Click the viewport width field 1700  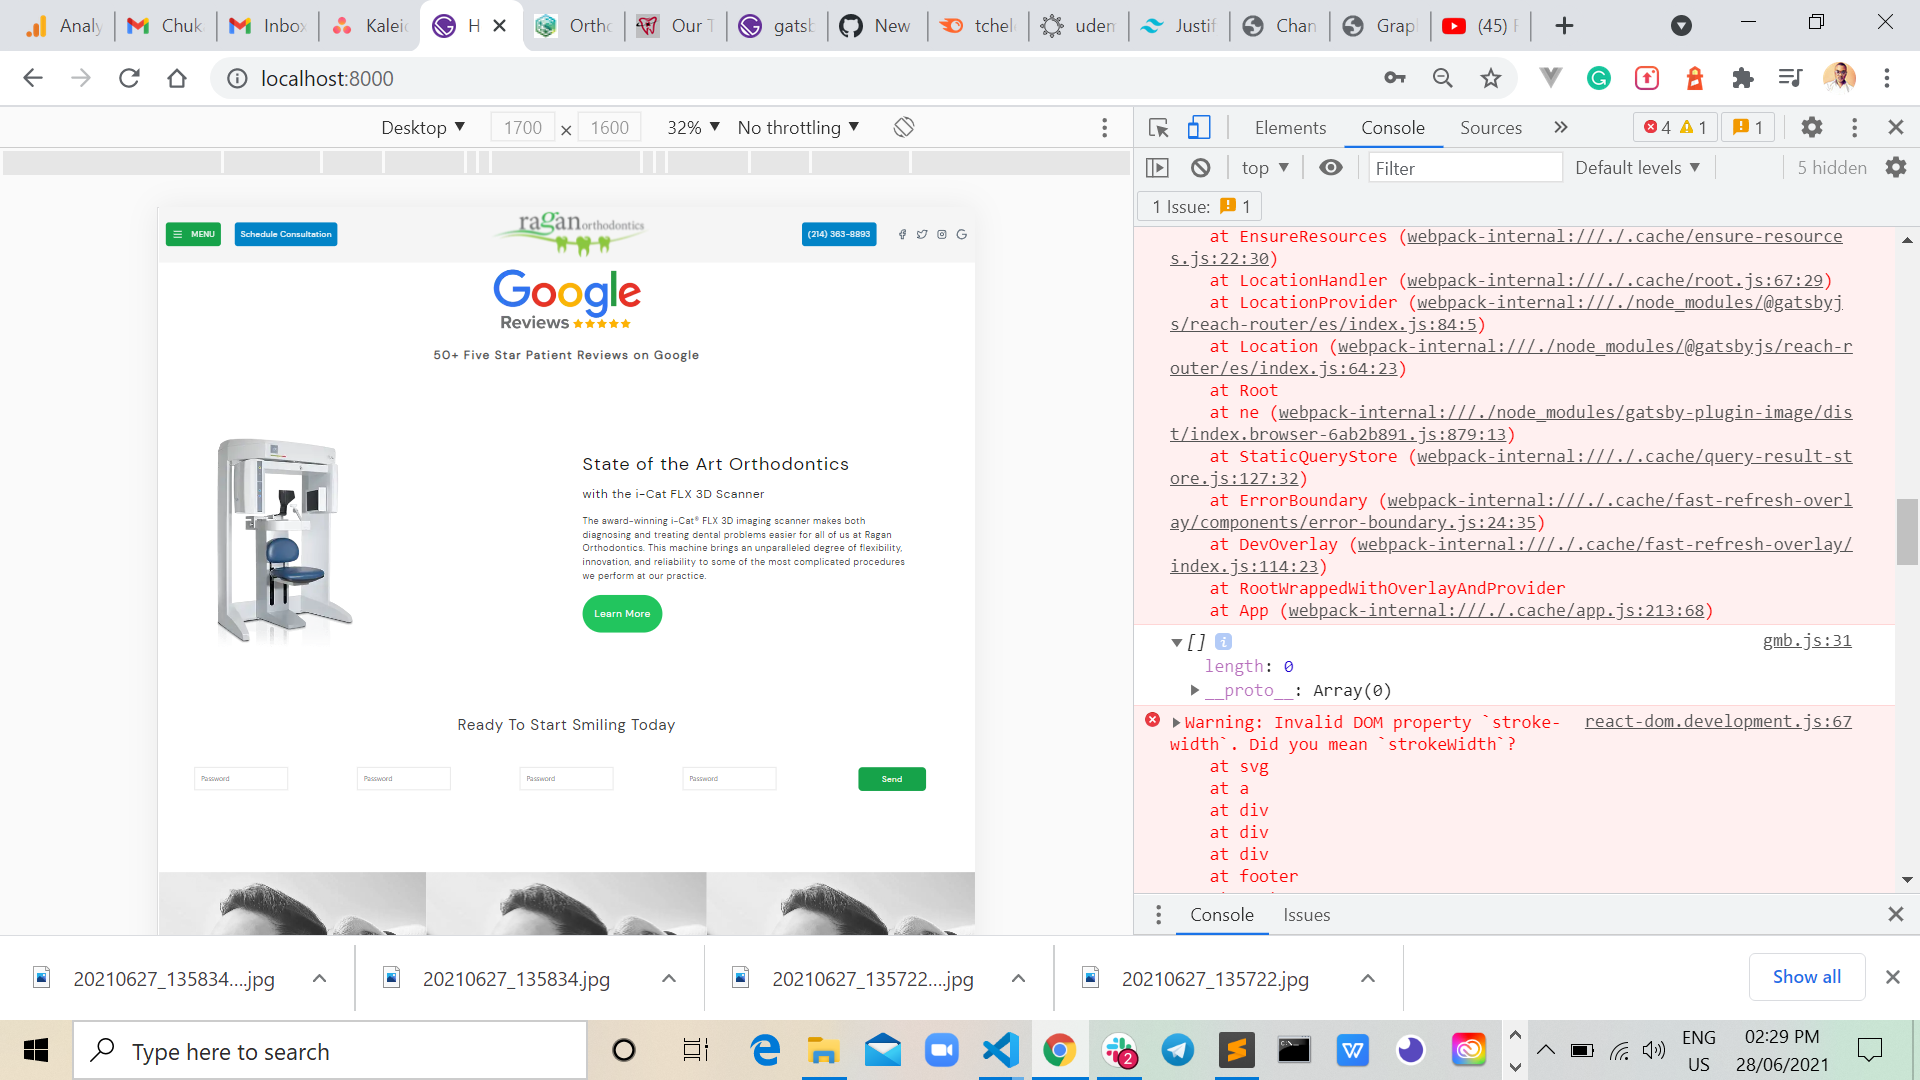523,127
